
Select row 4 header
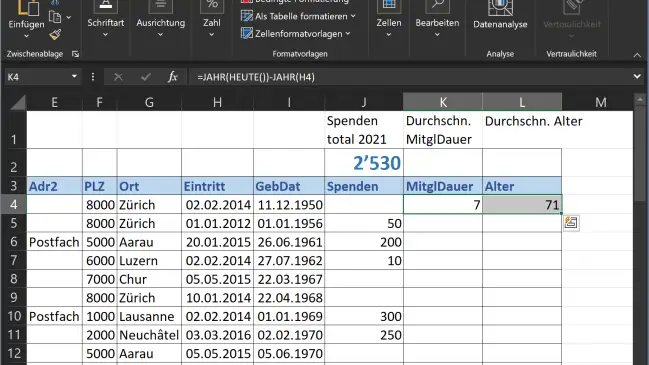tap(13, 204)
